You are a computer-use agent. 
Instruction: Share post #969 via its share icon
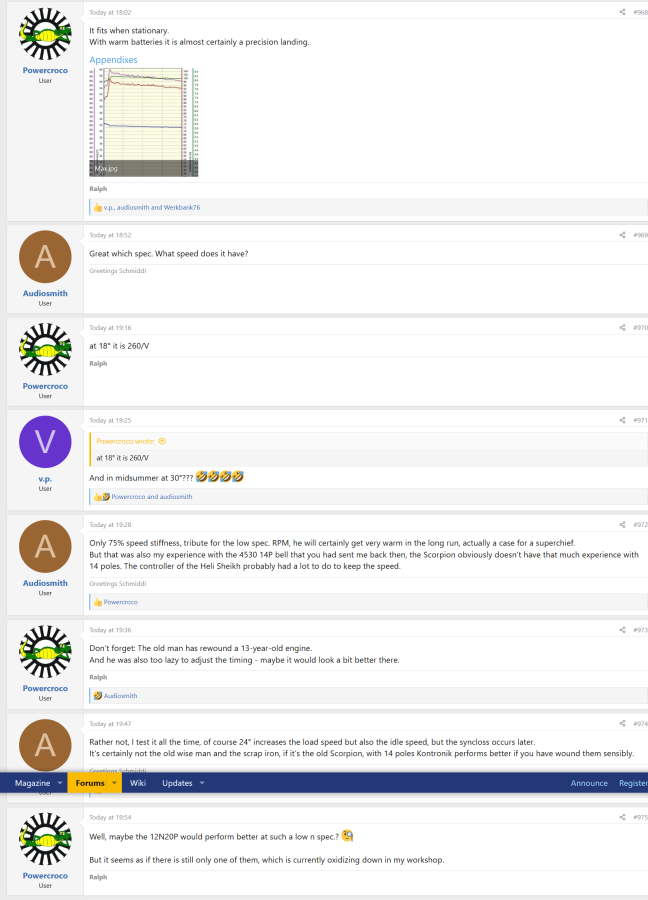click(623, 235)
